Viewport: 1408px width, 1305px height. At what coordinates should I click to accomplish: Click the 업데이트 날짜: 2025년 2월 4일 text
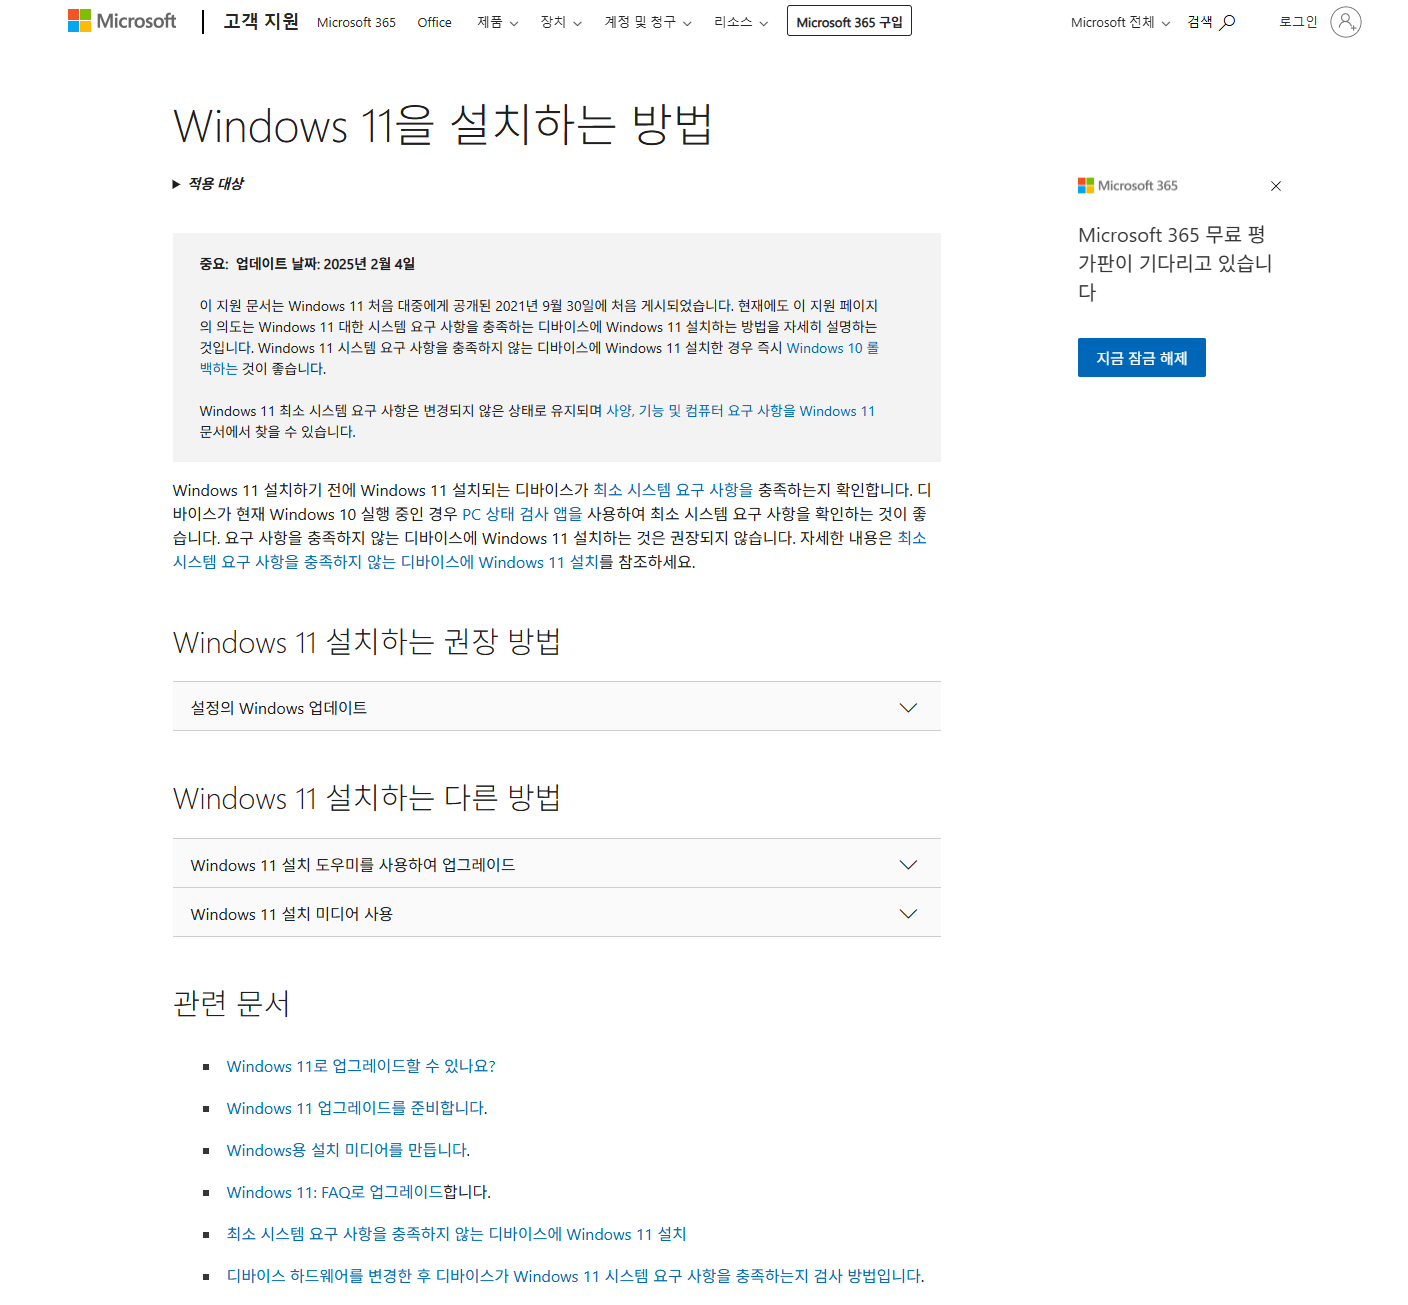pos(325,264)
